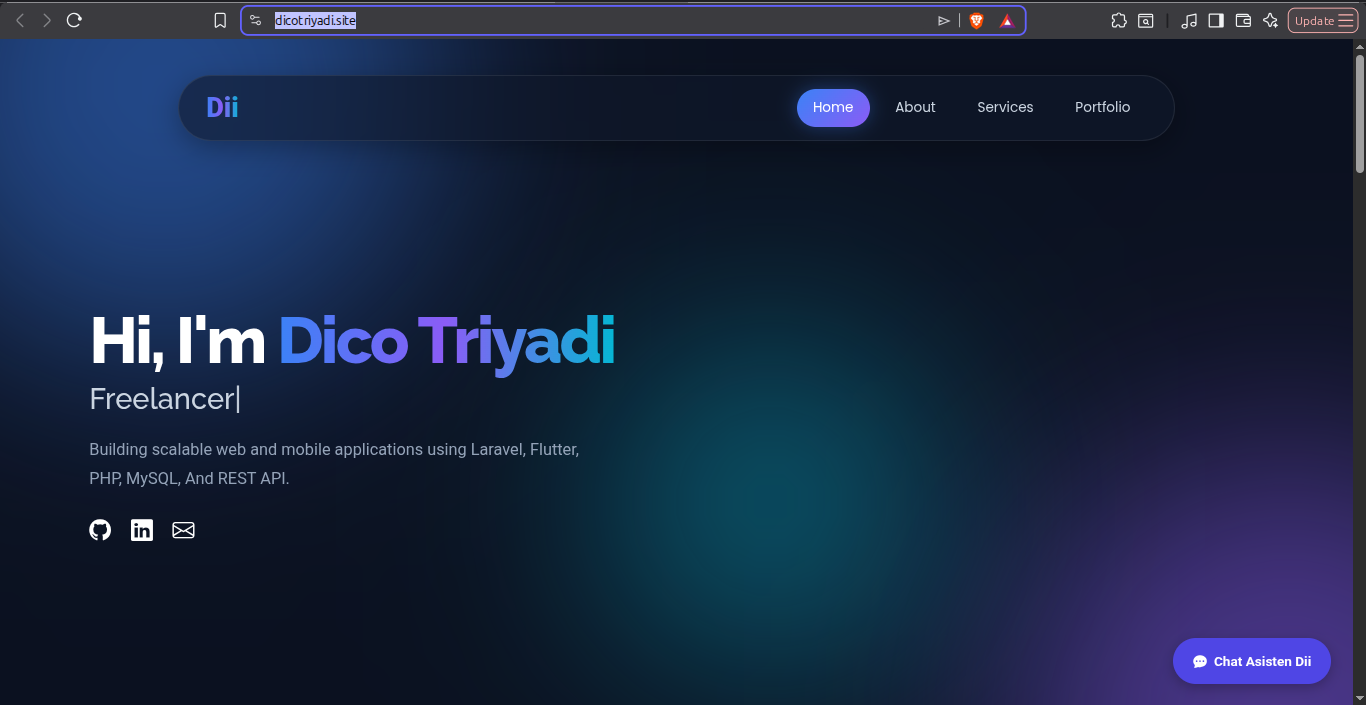Click the email envelope icon

[183, 530]
